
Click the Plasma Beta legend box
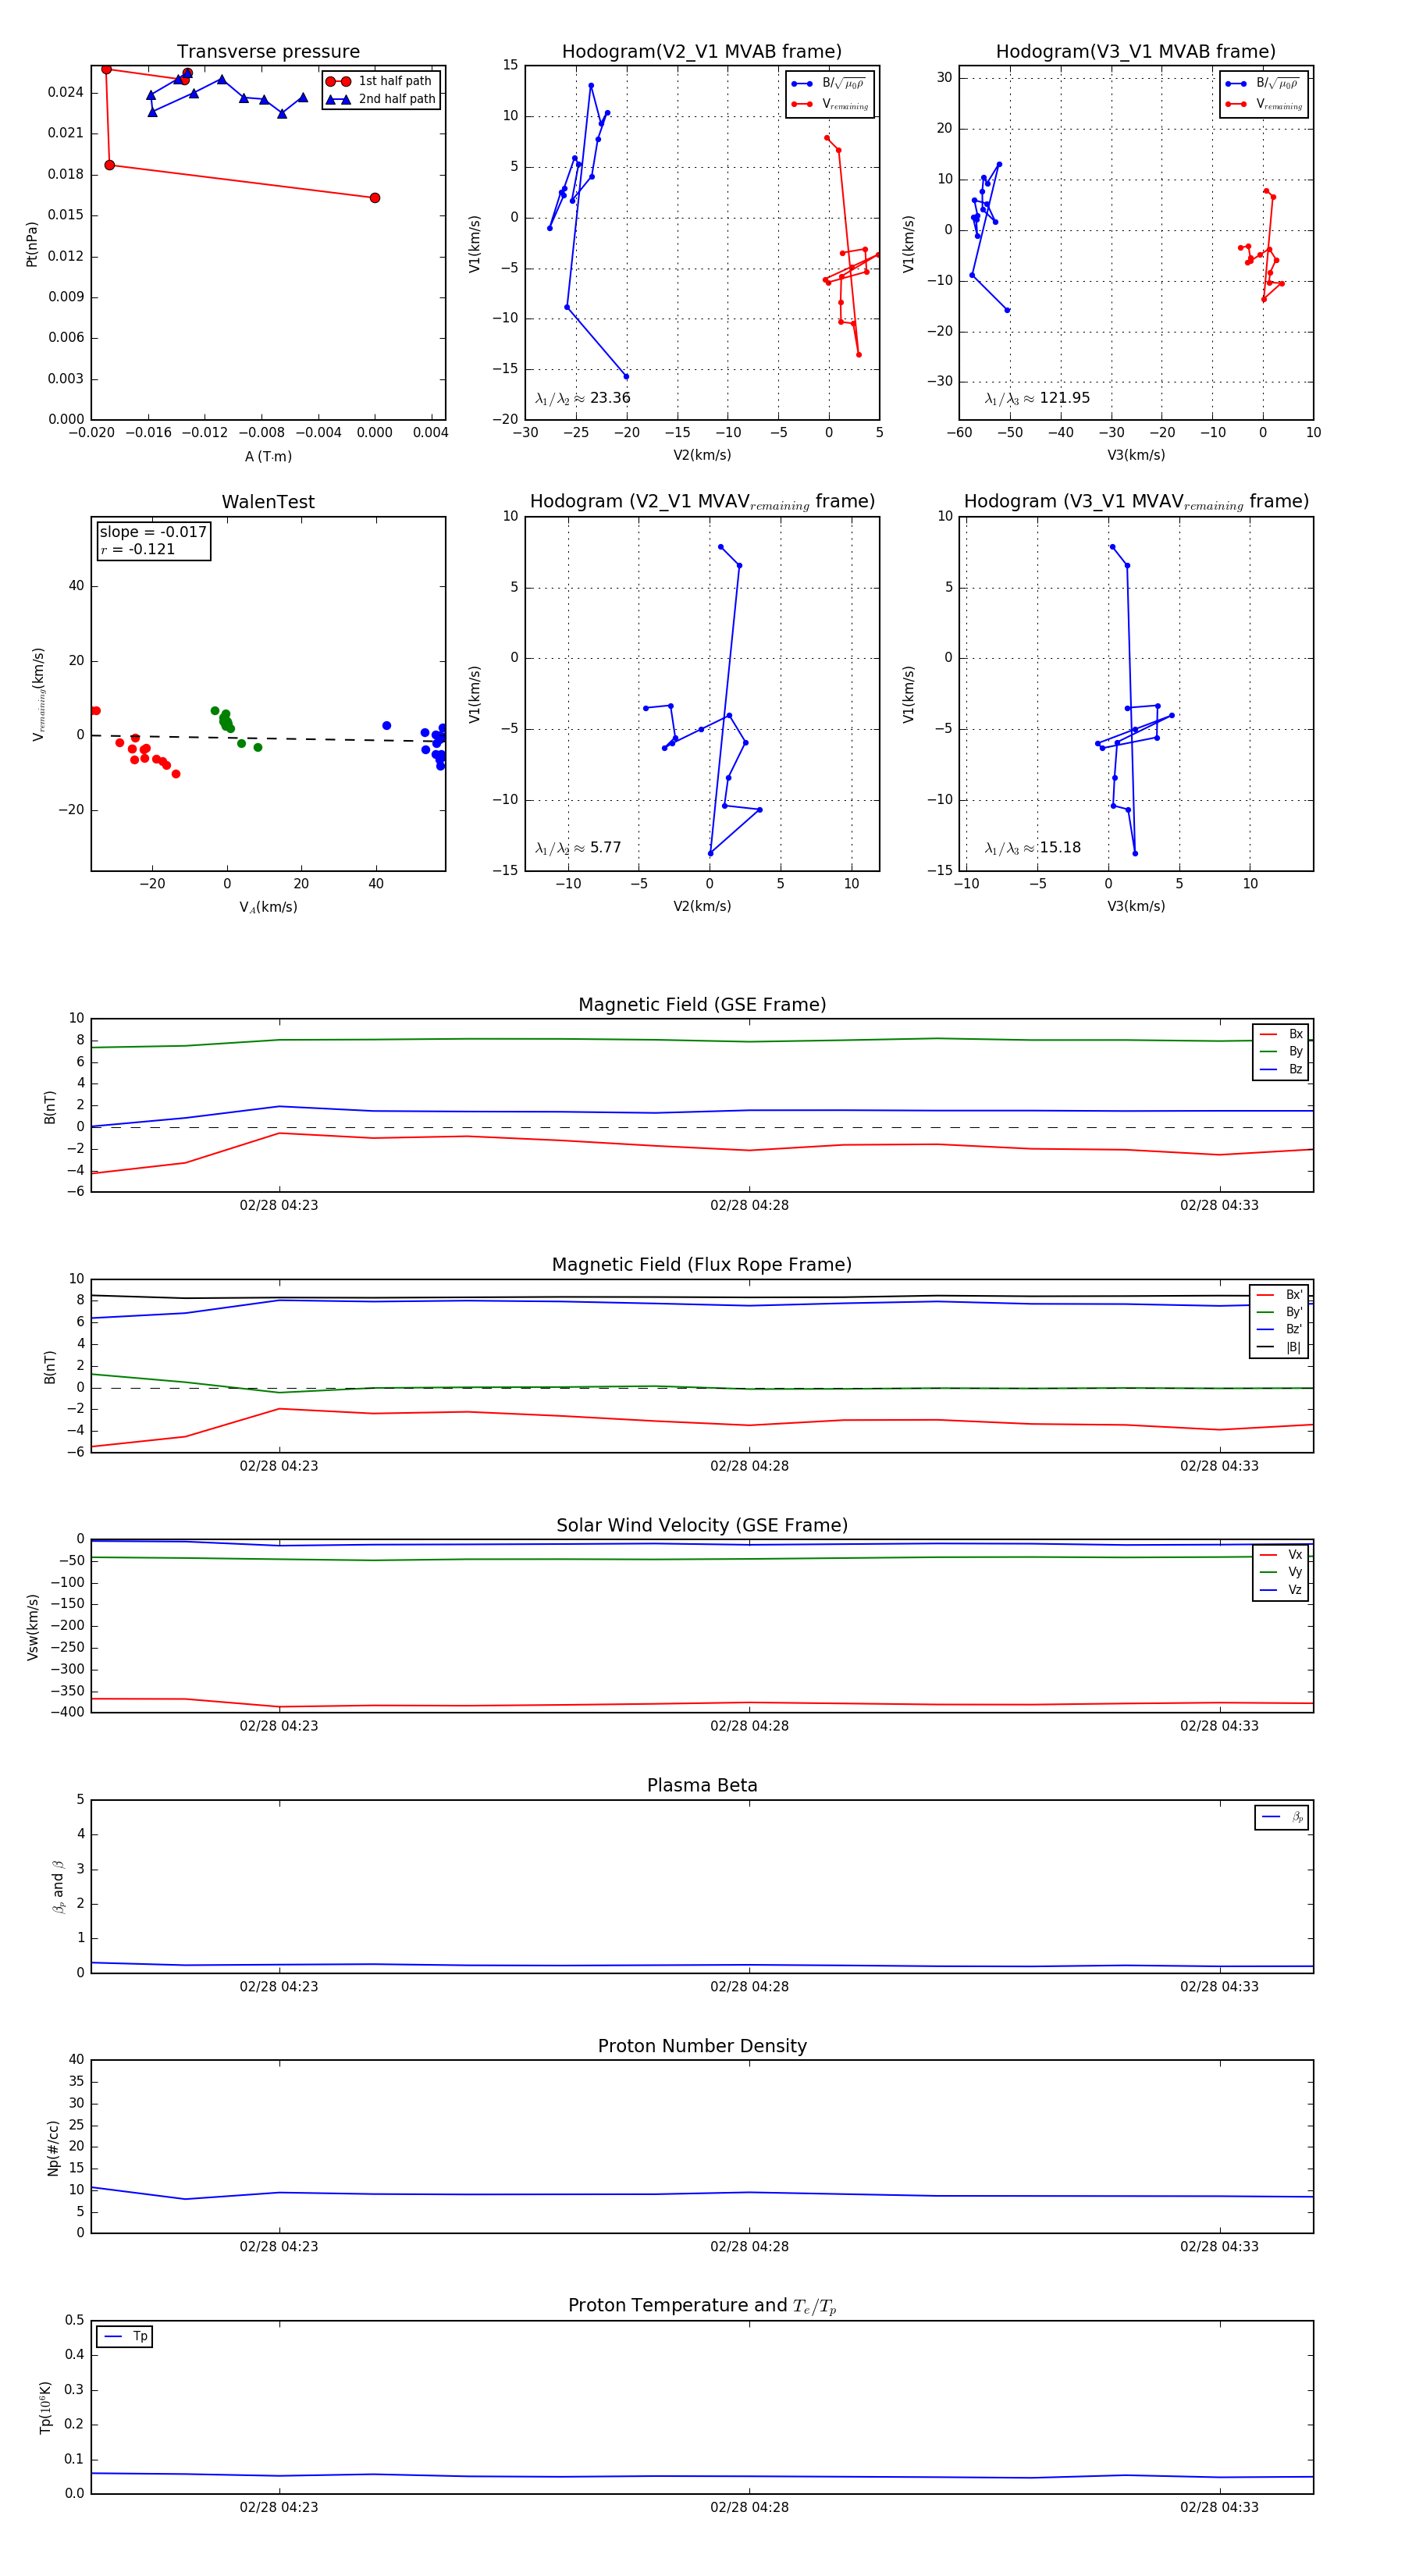click(x=1281, y=1817)
